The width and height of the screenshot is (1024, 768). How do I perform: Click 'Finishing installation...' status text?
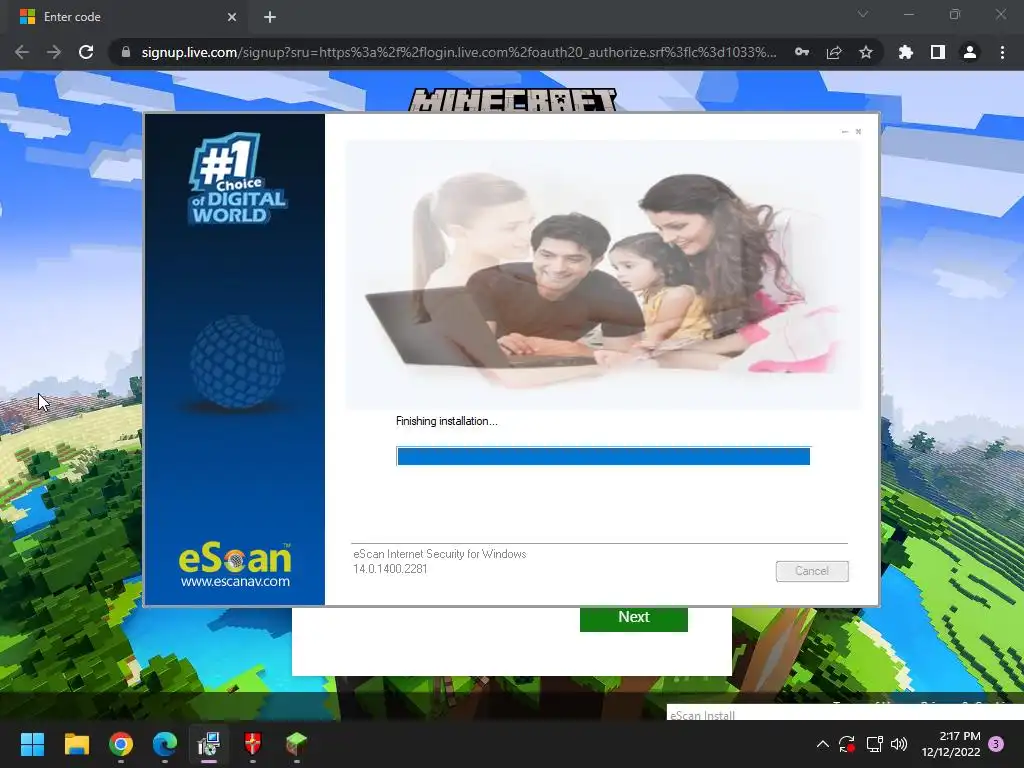(x=447, y=421)
